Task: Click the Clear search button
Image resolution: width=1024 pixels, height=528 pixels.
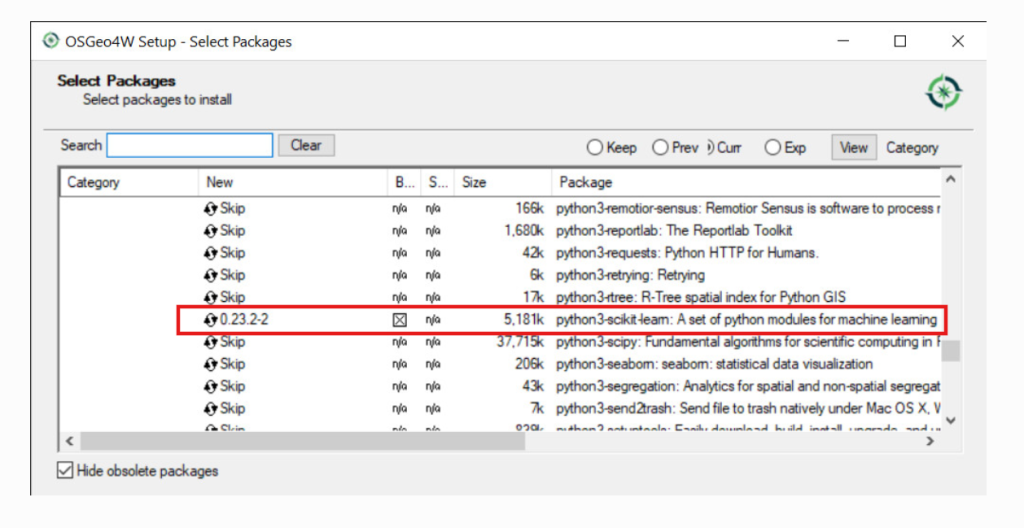Action: coord(306,146)
